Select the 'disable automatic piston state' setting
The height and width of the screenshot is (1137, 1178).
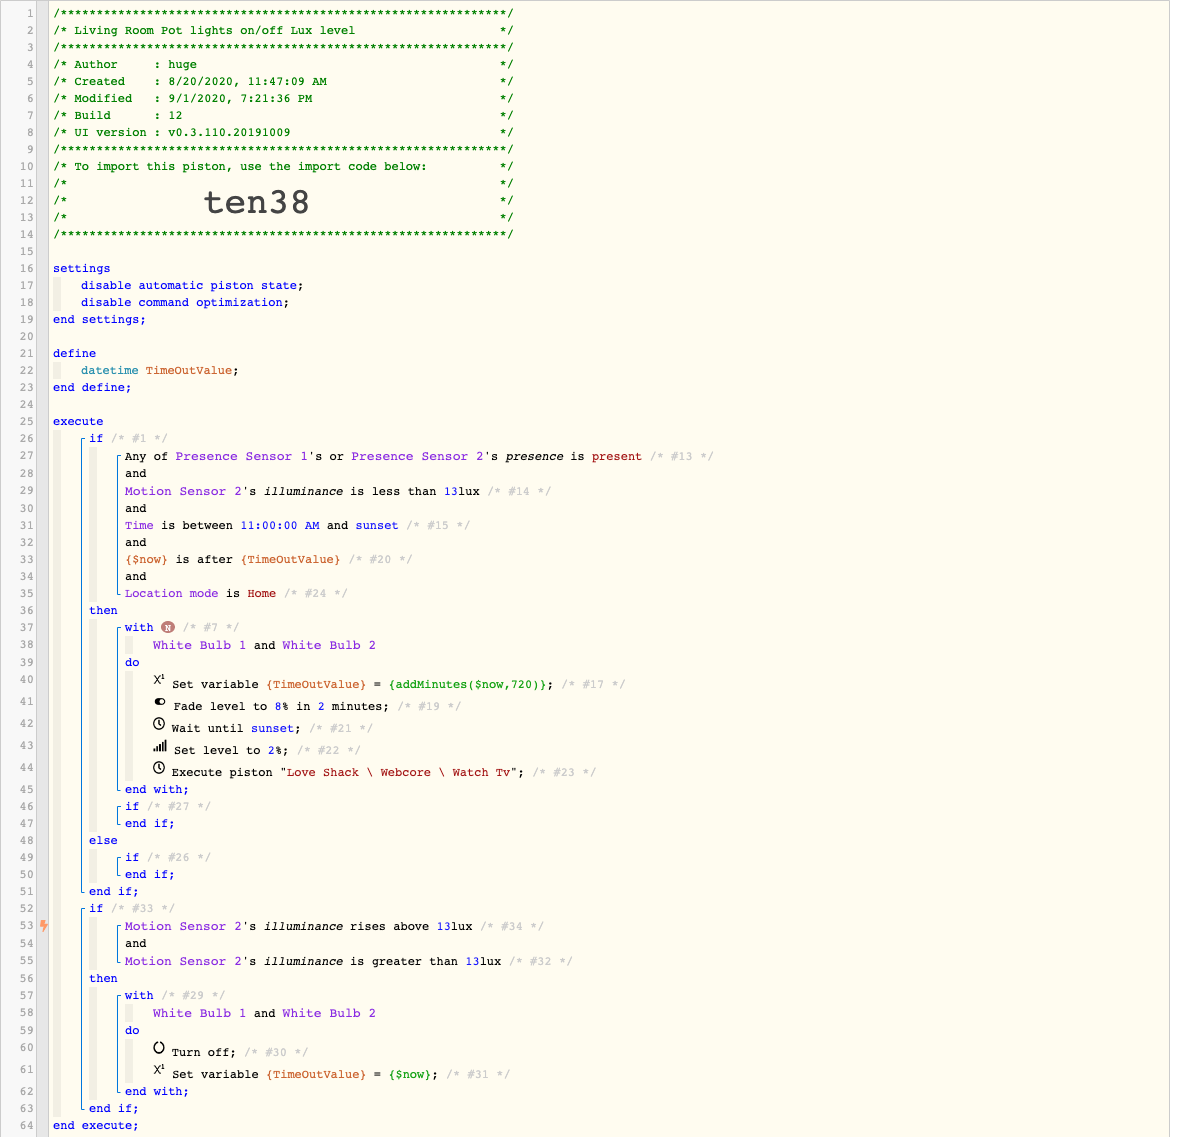coord(192,286)
